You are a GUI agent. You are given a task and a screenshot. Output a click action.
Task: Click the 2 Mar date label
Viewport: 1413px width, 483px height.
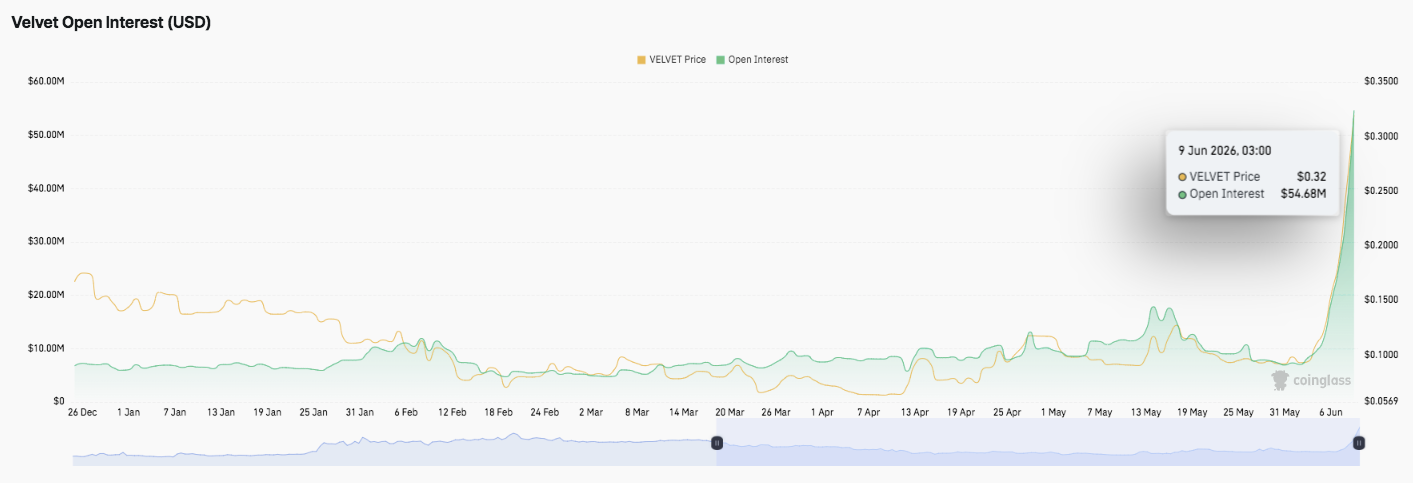tap(591, 412)
